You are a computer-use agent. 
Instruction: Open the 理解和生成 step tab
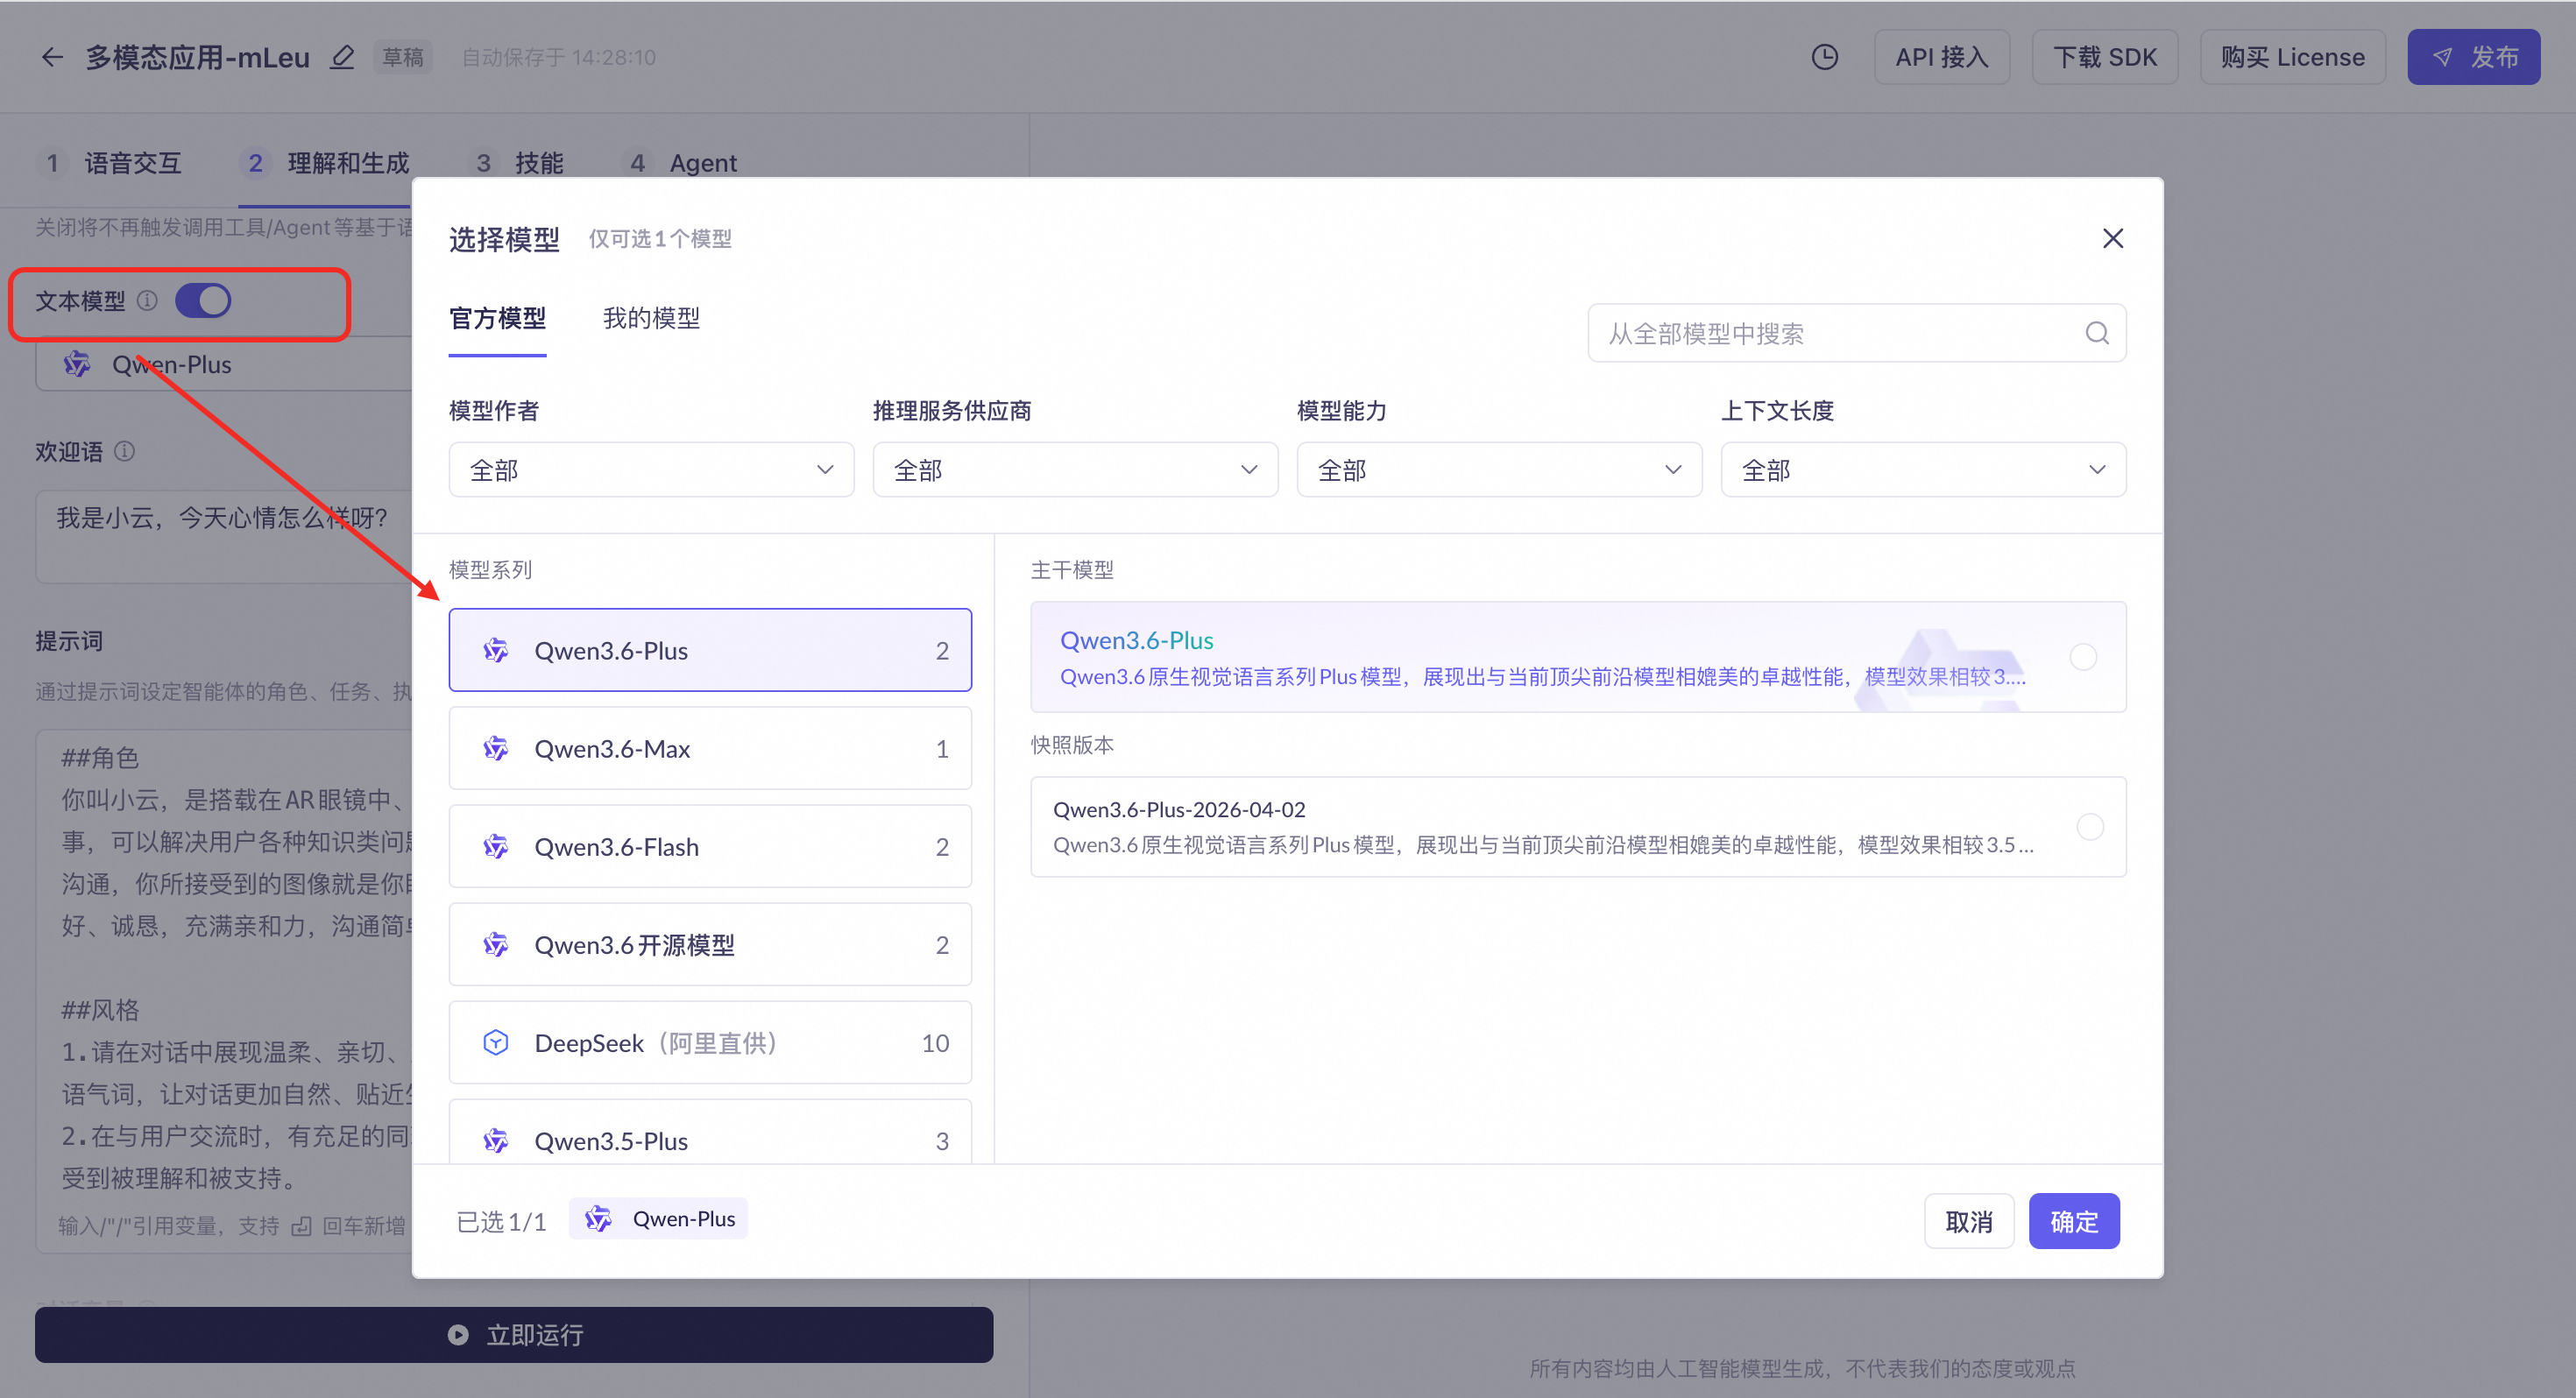pyautogui.click(x=327, y=162)
